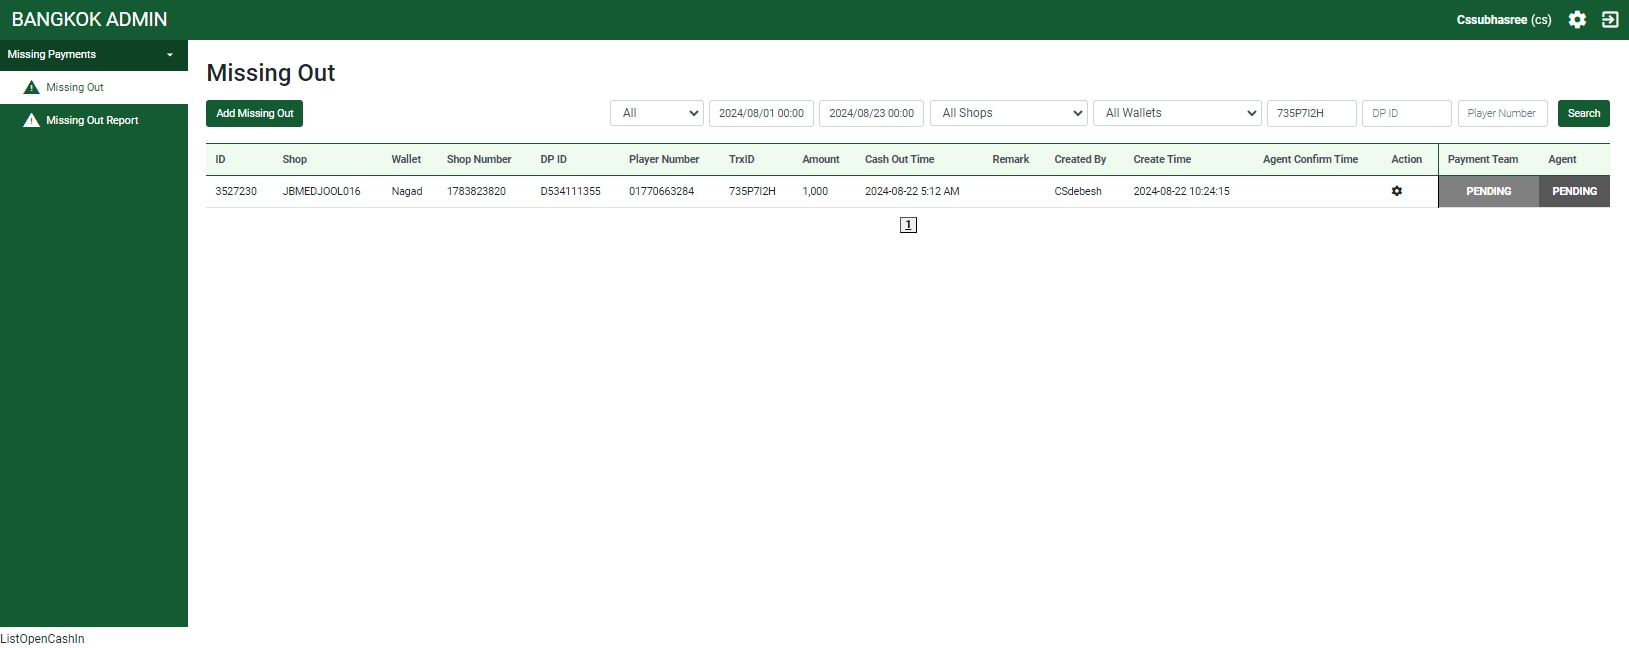Click the Remark column header
The width and height of the screenshot is (1629, 648).
(1010, 159)
